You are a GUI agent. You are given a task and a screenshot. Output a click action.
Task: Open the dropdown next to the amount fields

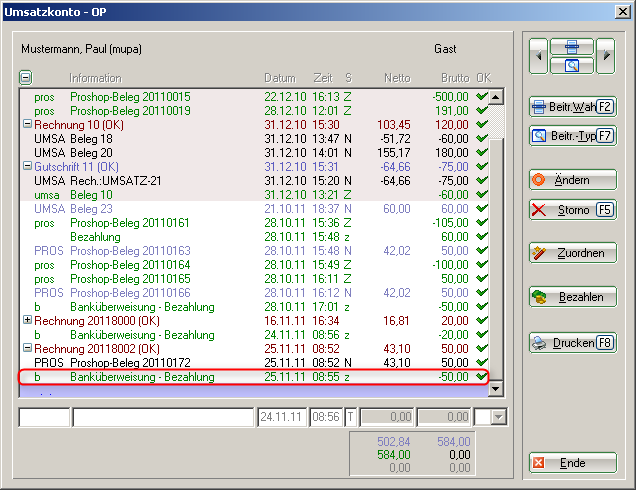tap(500, 416)
